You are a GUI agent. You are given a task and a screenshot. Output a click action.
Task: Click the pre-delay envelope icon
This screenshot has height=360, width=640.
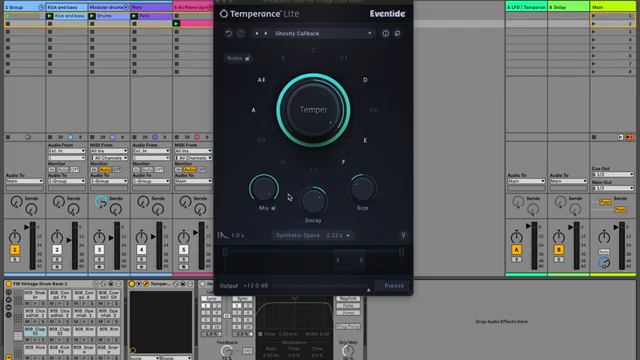tap(222, 235)
